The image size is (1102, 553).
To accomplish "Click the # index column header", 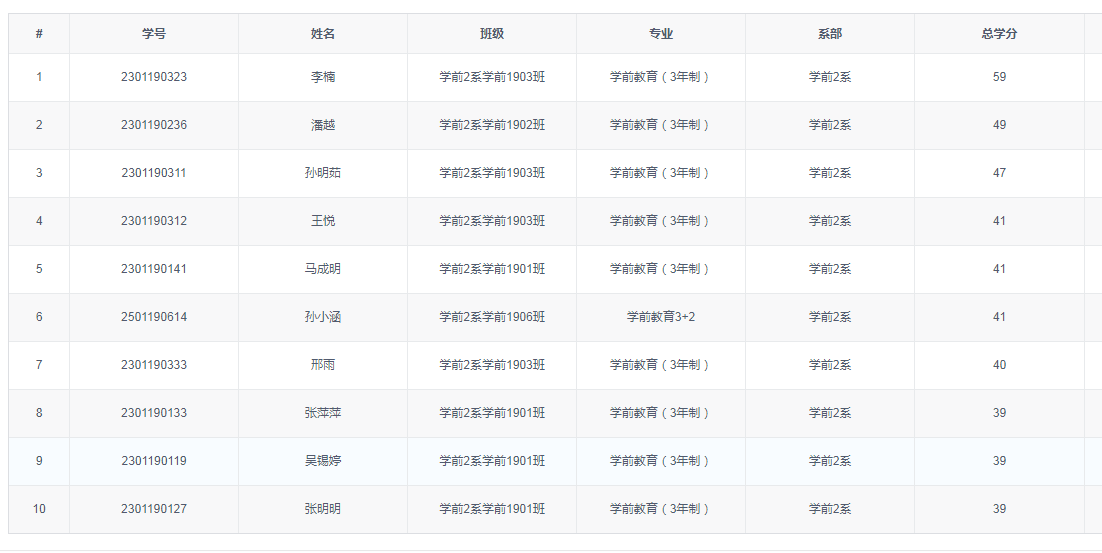I will pos(39,34).
